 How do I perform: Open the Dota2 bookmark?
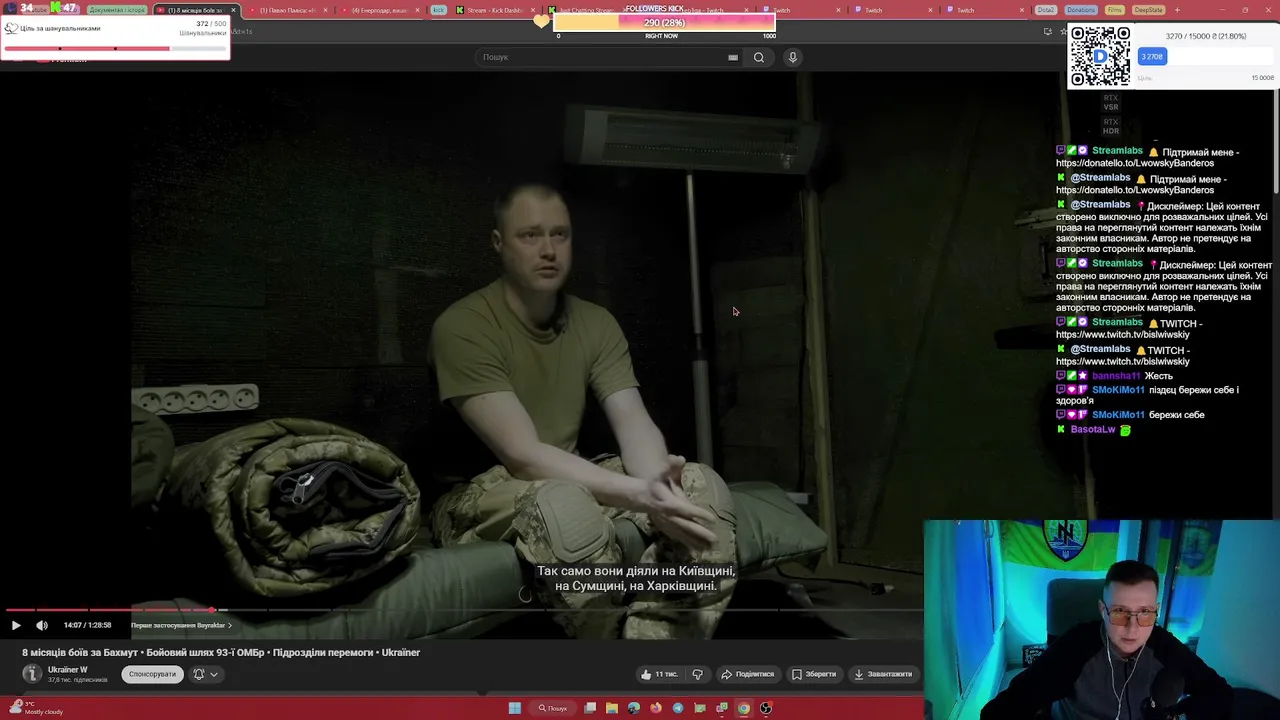1046,10
